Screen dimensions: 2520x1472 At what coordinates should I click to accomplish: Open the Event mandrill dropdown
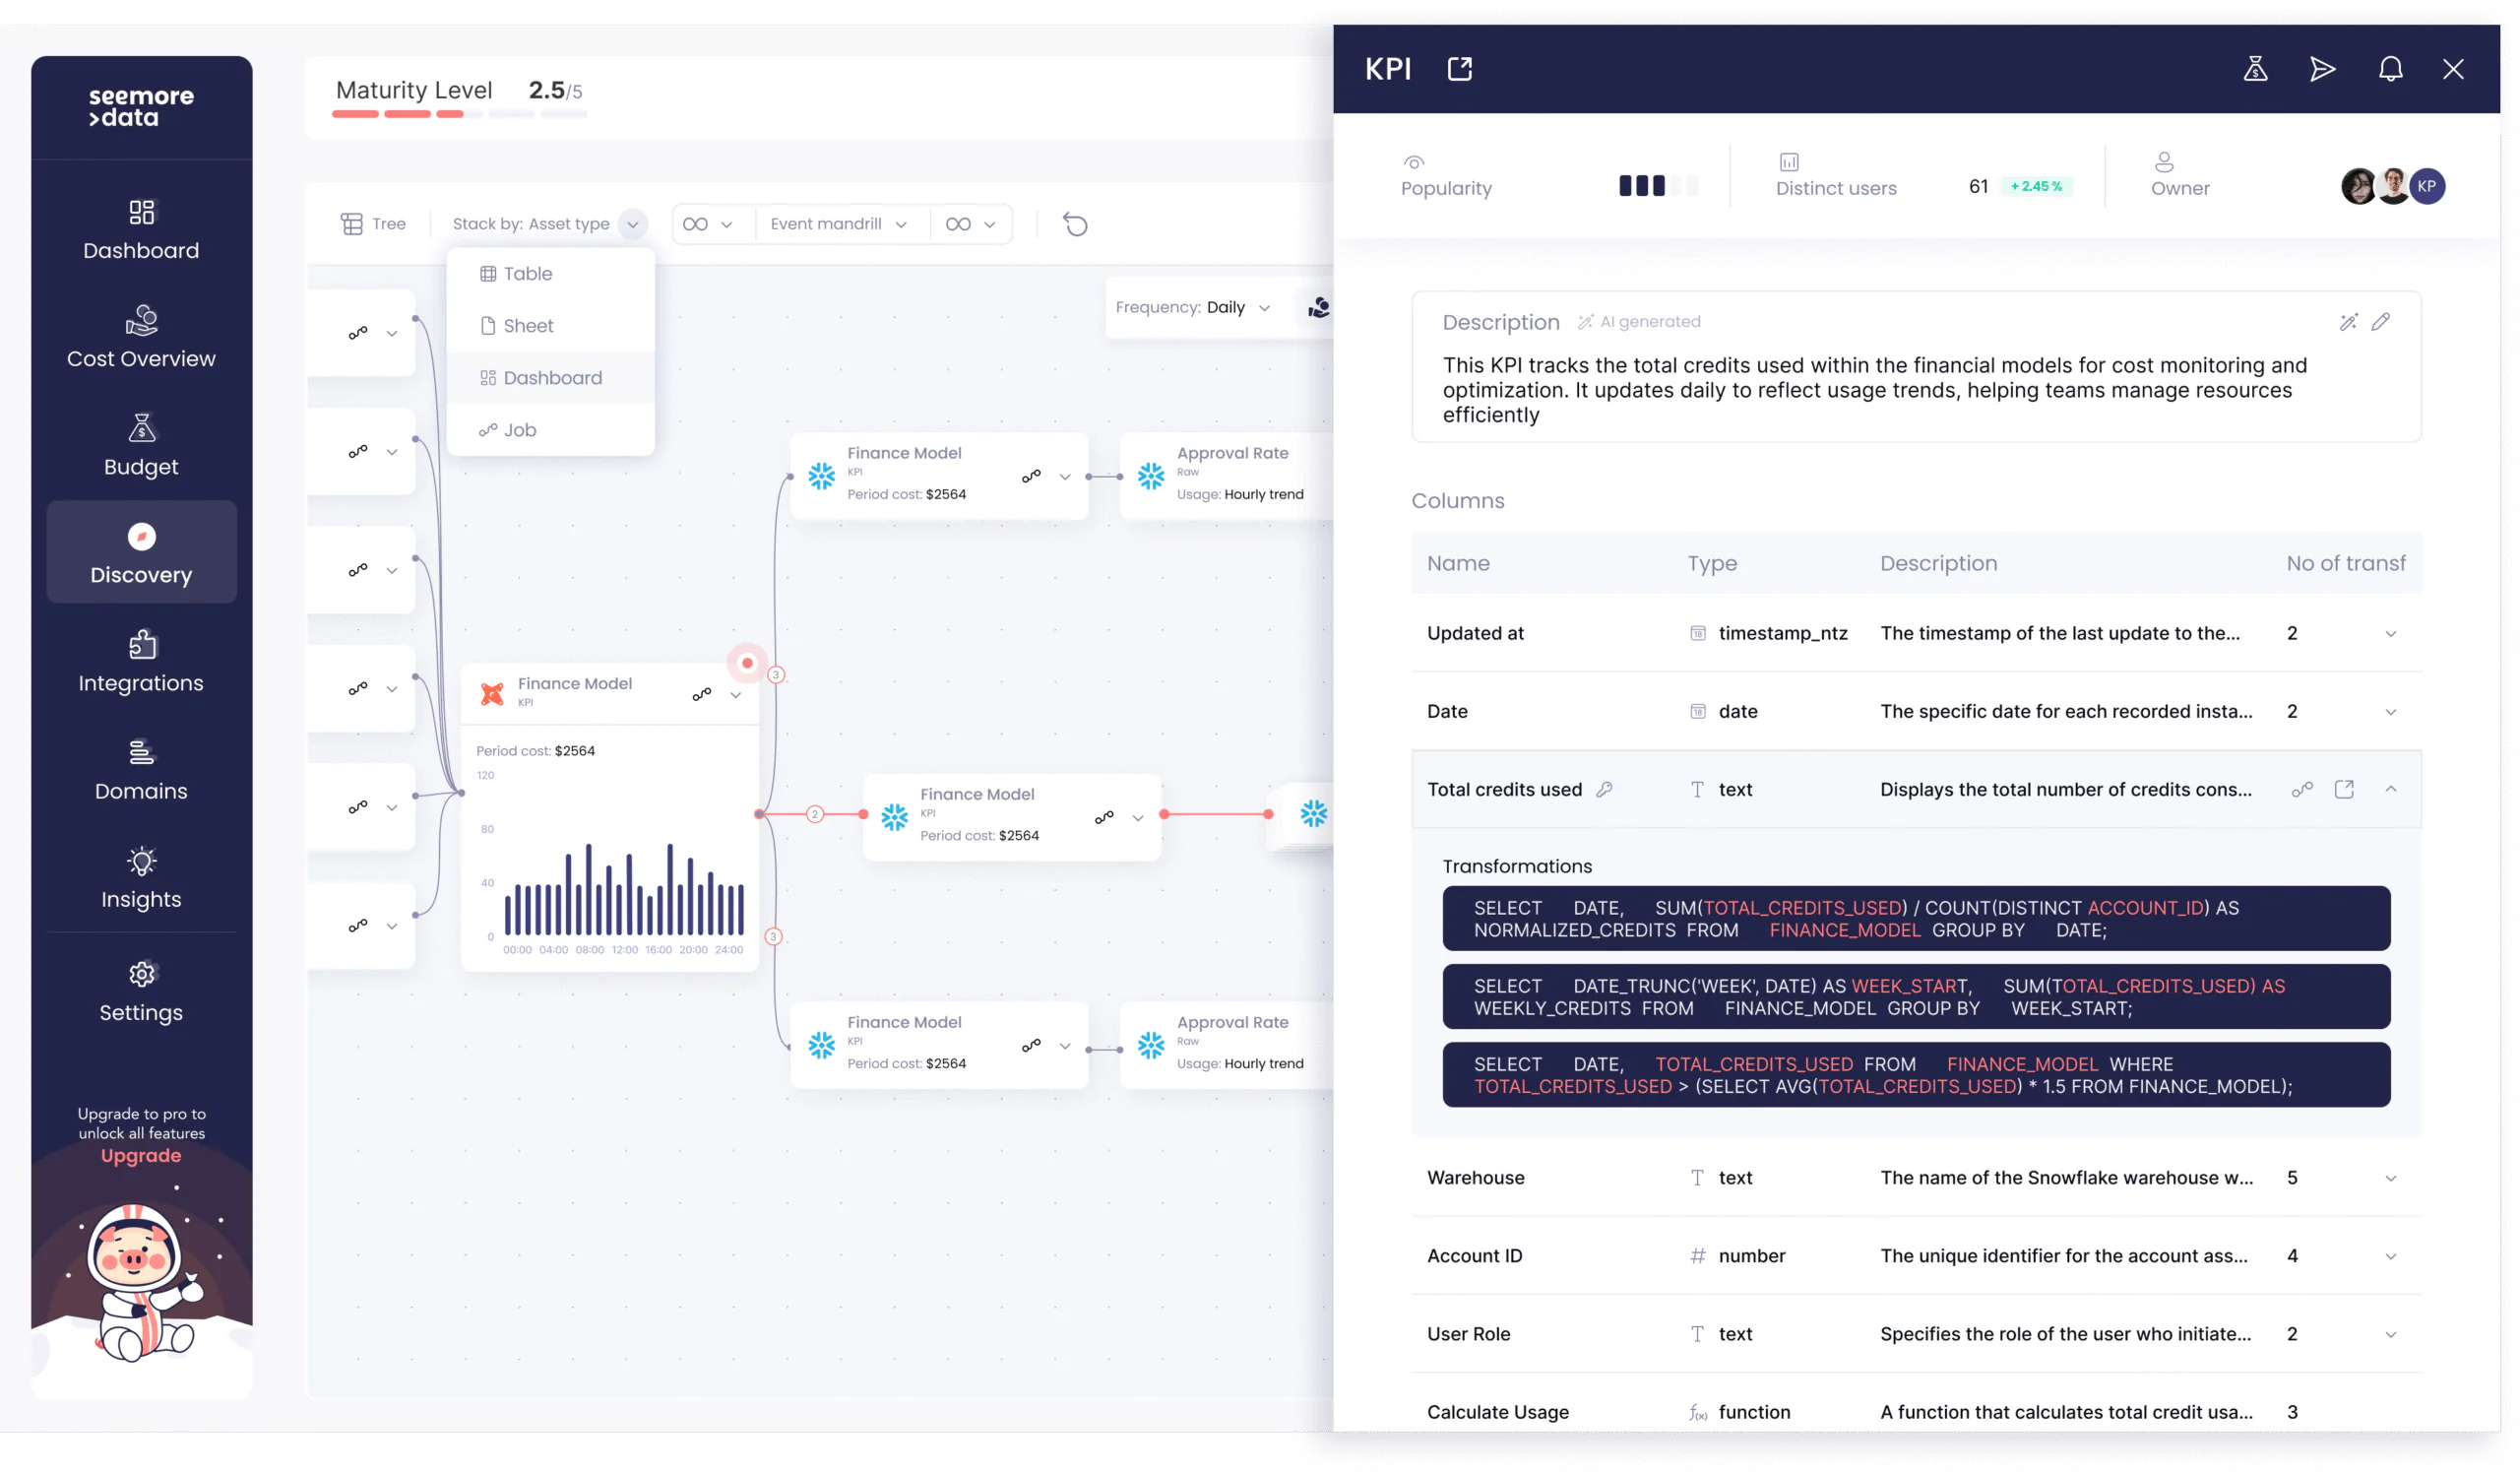point(838,224)
